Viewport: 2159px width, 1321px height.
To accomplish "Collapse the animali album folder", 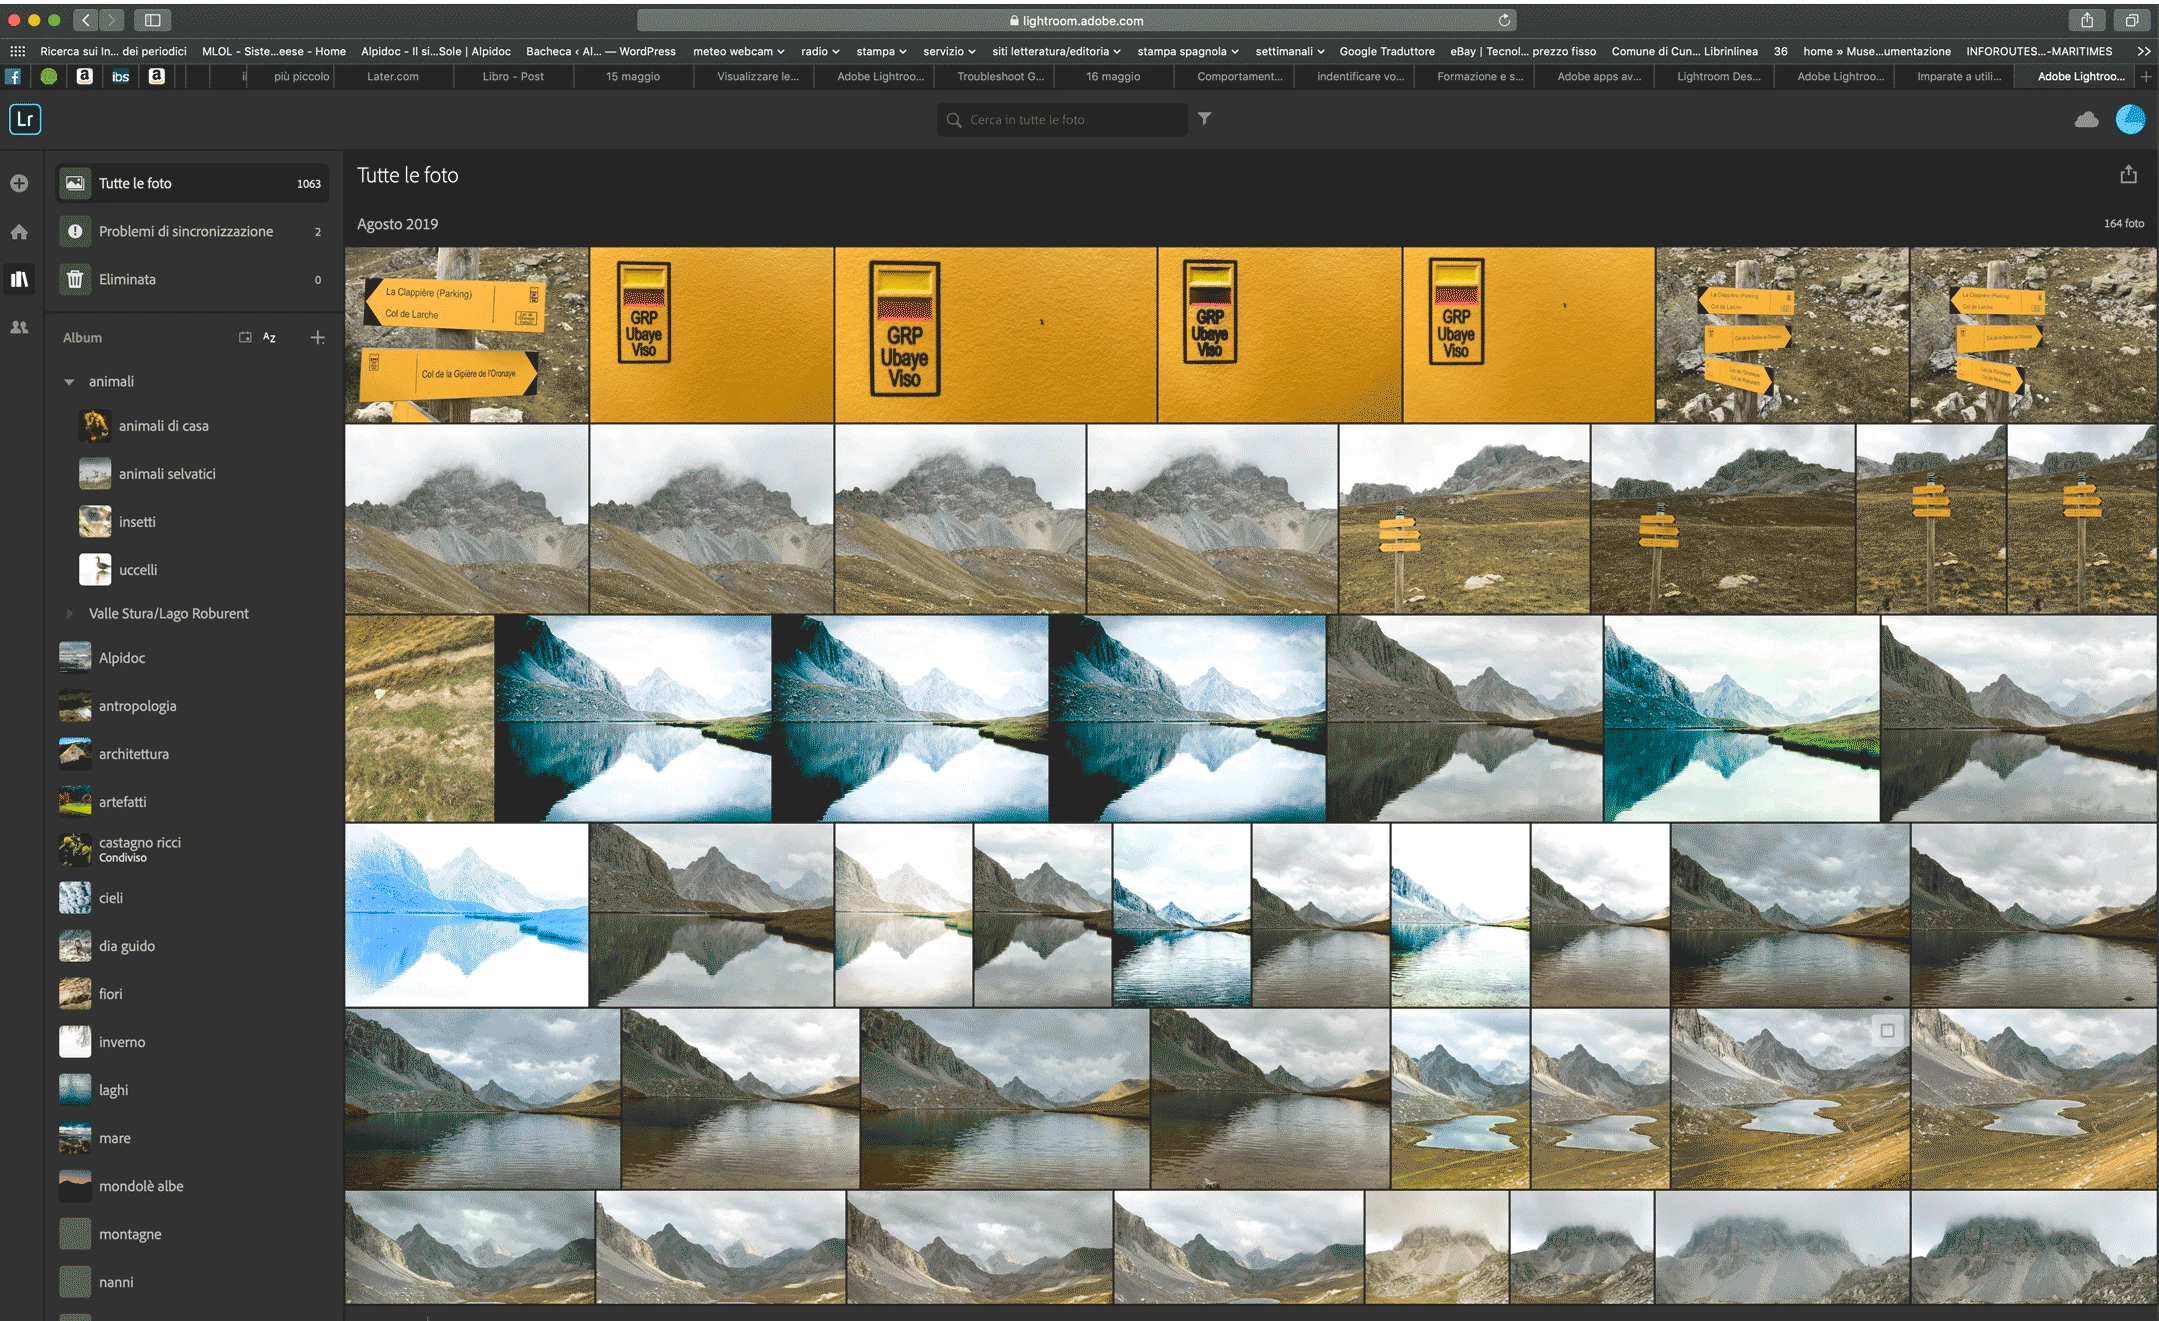I will point(69,382).
